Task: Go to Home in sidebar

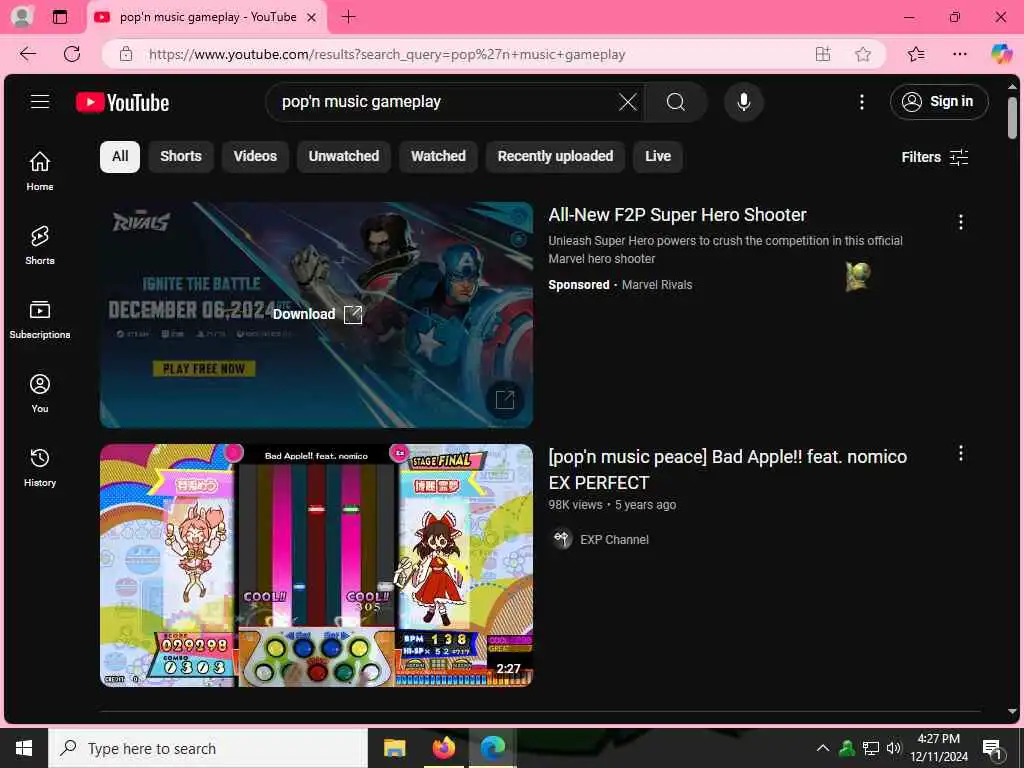Action: point(40,171)
